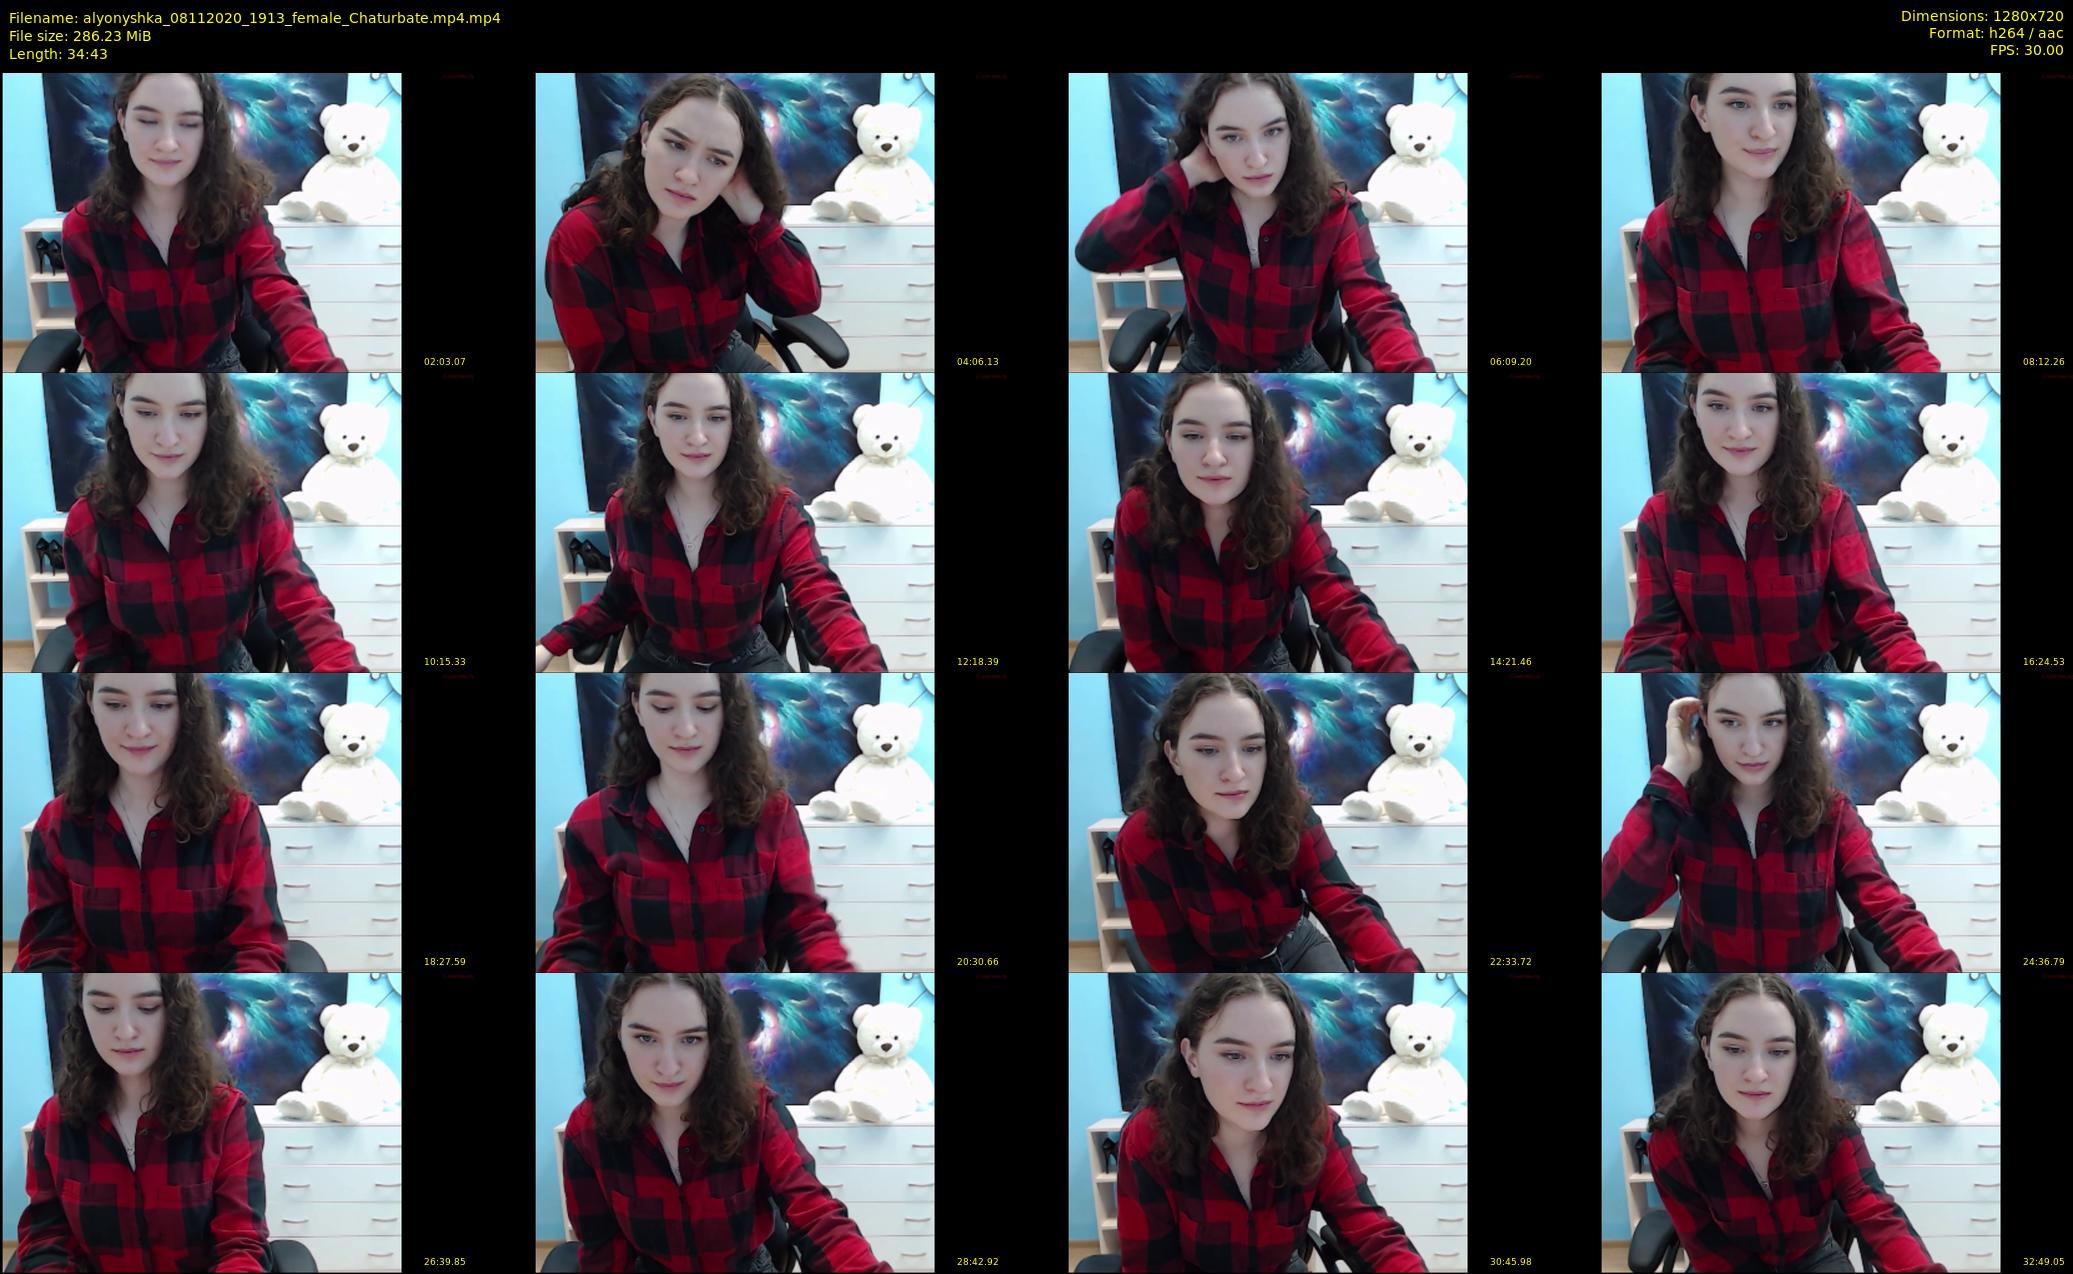2073x1274 pixels.
Task: Click the frame at 12:18.39
Action: 734,522
